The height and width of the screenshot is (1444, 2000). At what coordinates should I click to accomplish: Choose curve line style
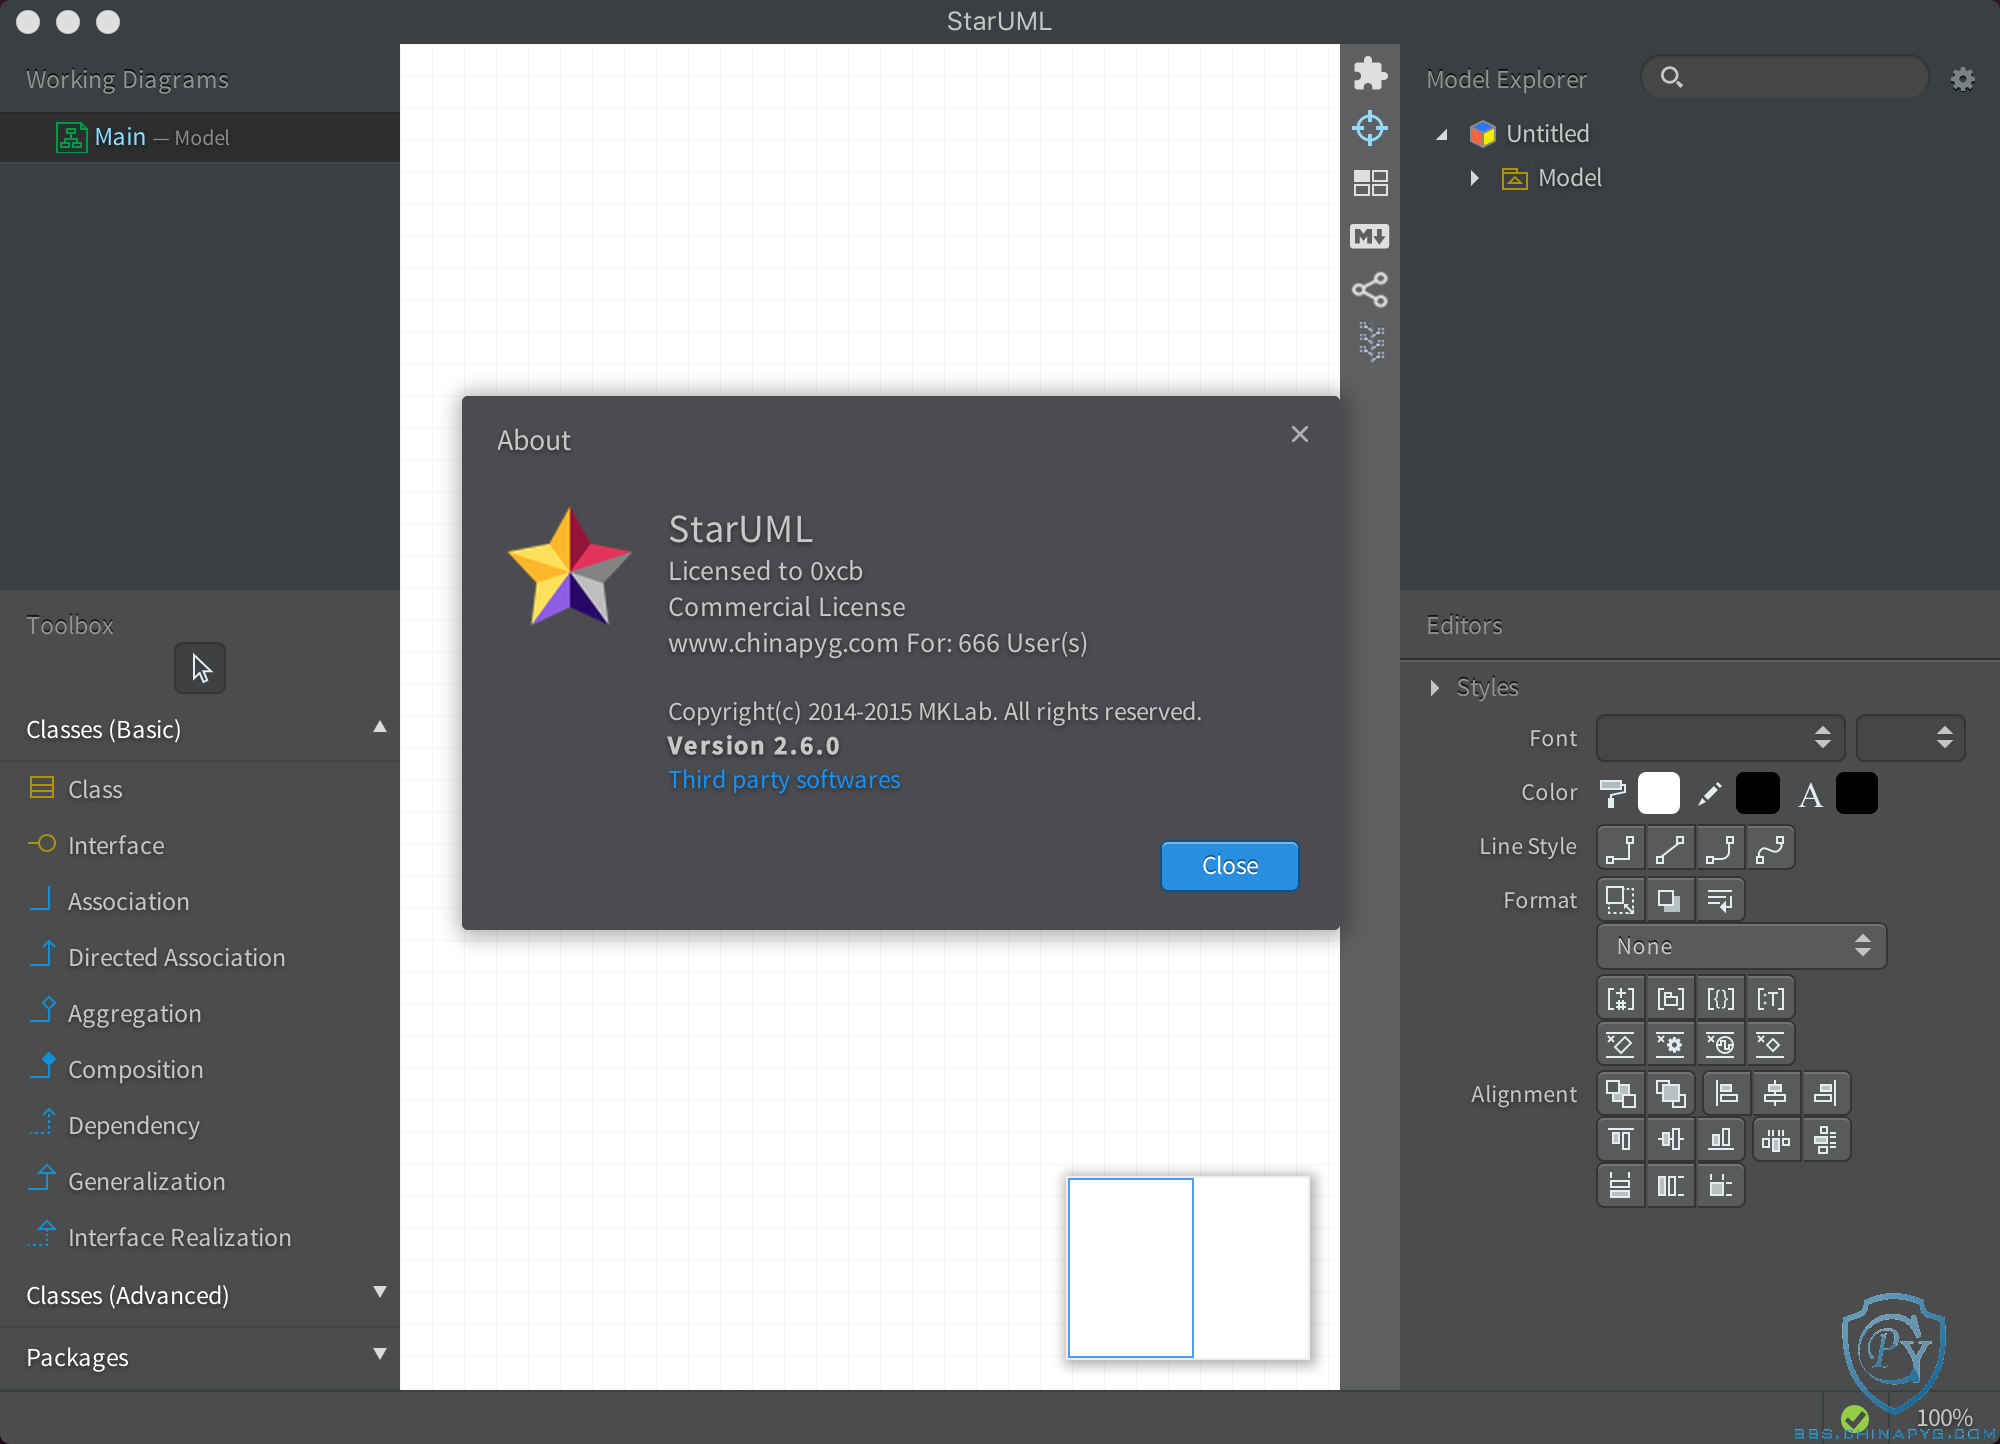coord(1770,848)
